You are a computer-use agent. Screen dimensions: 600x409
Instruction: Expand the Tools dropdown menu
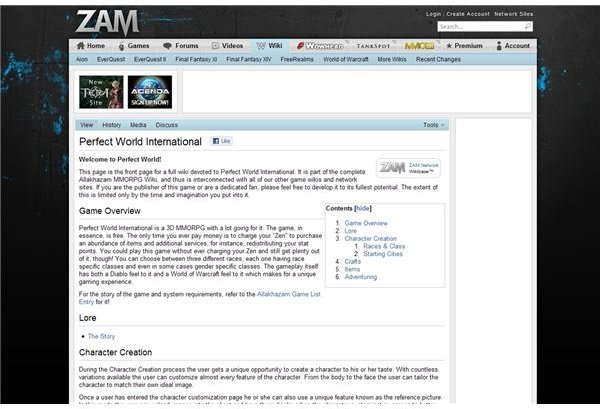(x=434, y=125)
